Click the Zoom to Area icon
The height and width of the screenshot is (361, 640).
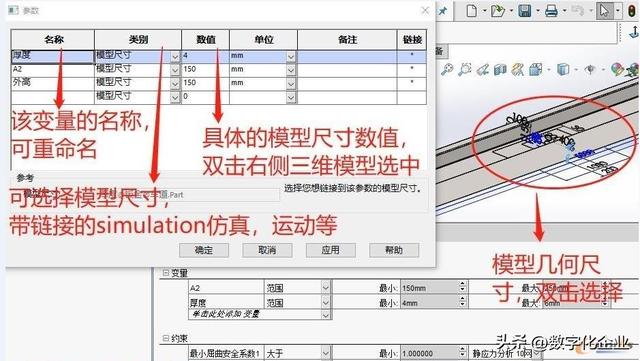point(464,70)
